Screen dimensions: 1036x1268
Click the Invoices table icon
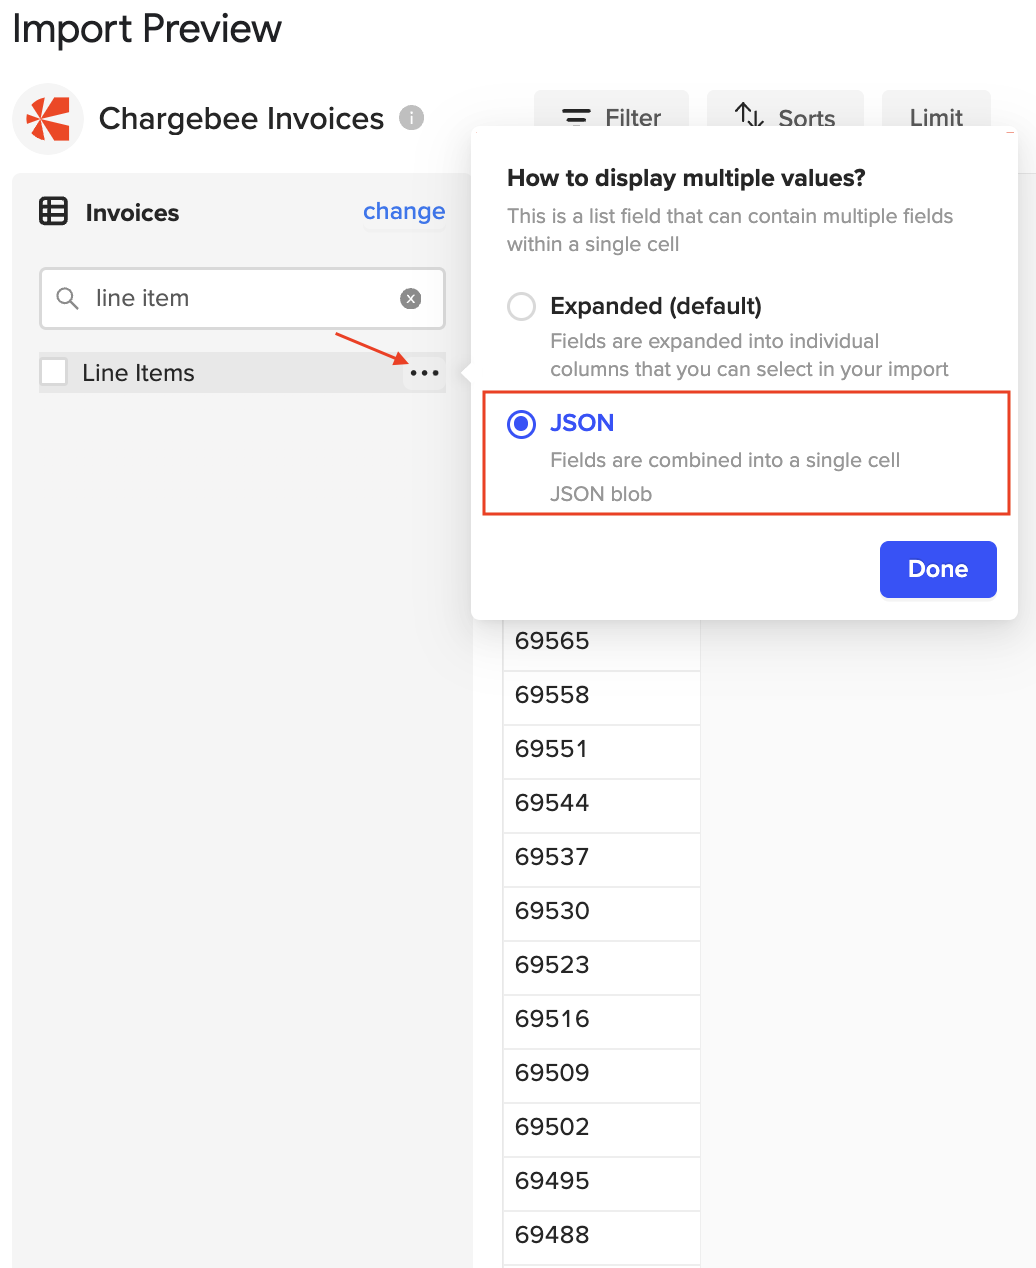click(x=53, y=212)
